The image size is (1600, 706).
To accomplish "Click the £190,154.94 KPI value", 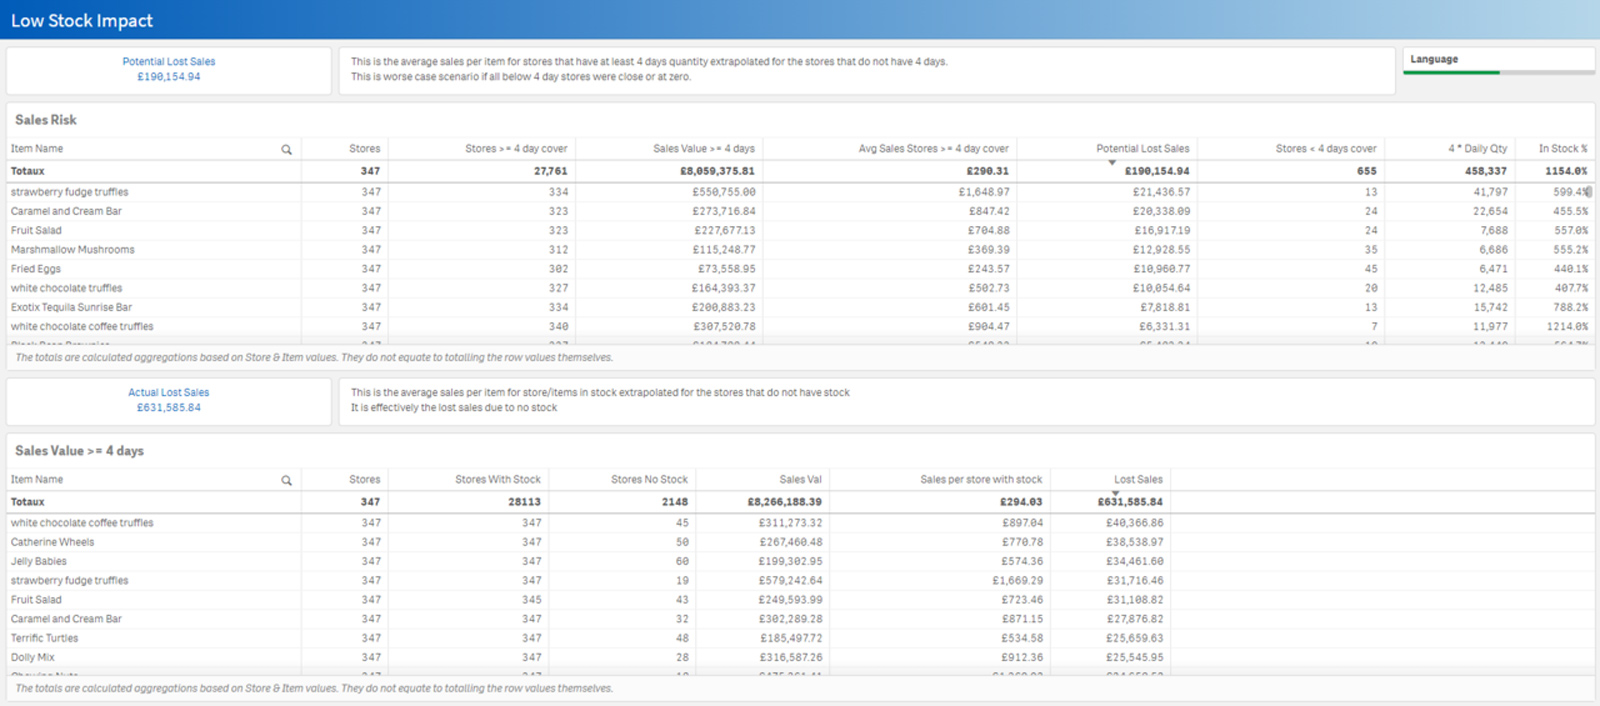I will 169,77.
